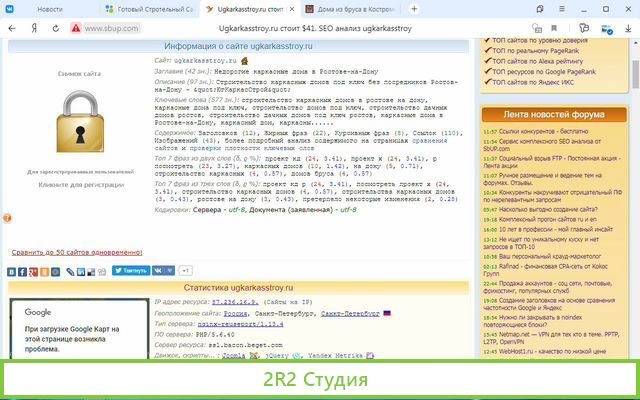The width and height of the screenshot is (640, 400).
Task: Open ТОП по реальному PageRank
Action: (536, 51)
